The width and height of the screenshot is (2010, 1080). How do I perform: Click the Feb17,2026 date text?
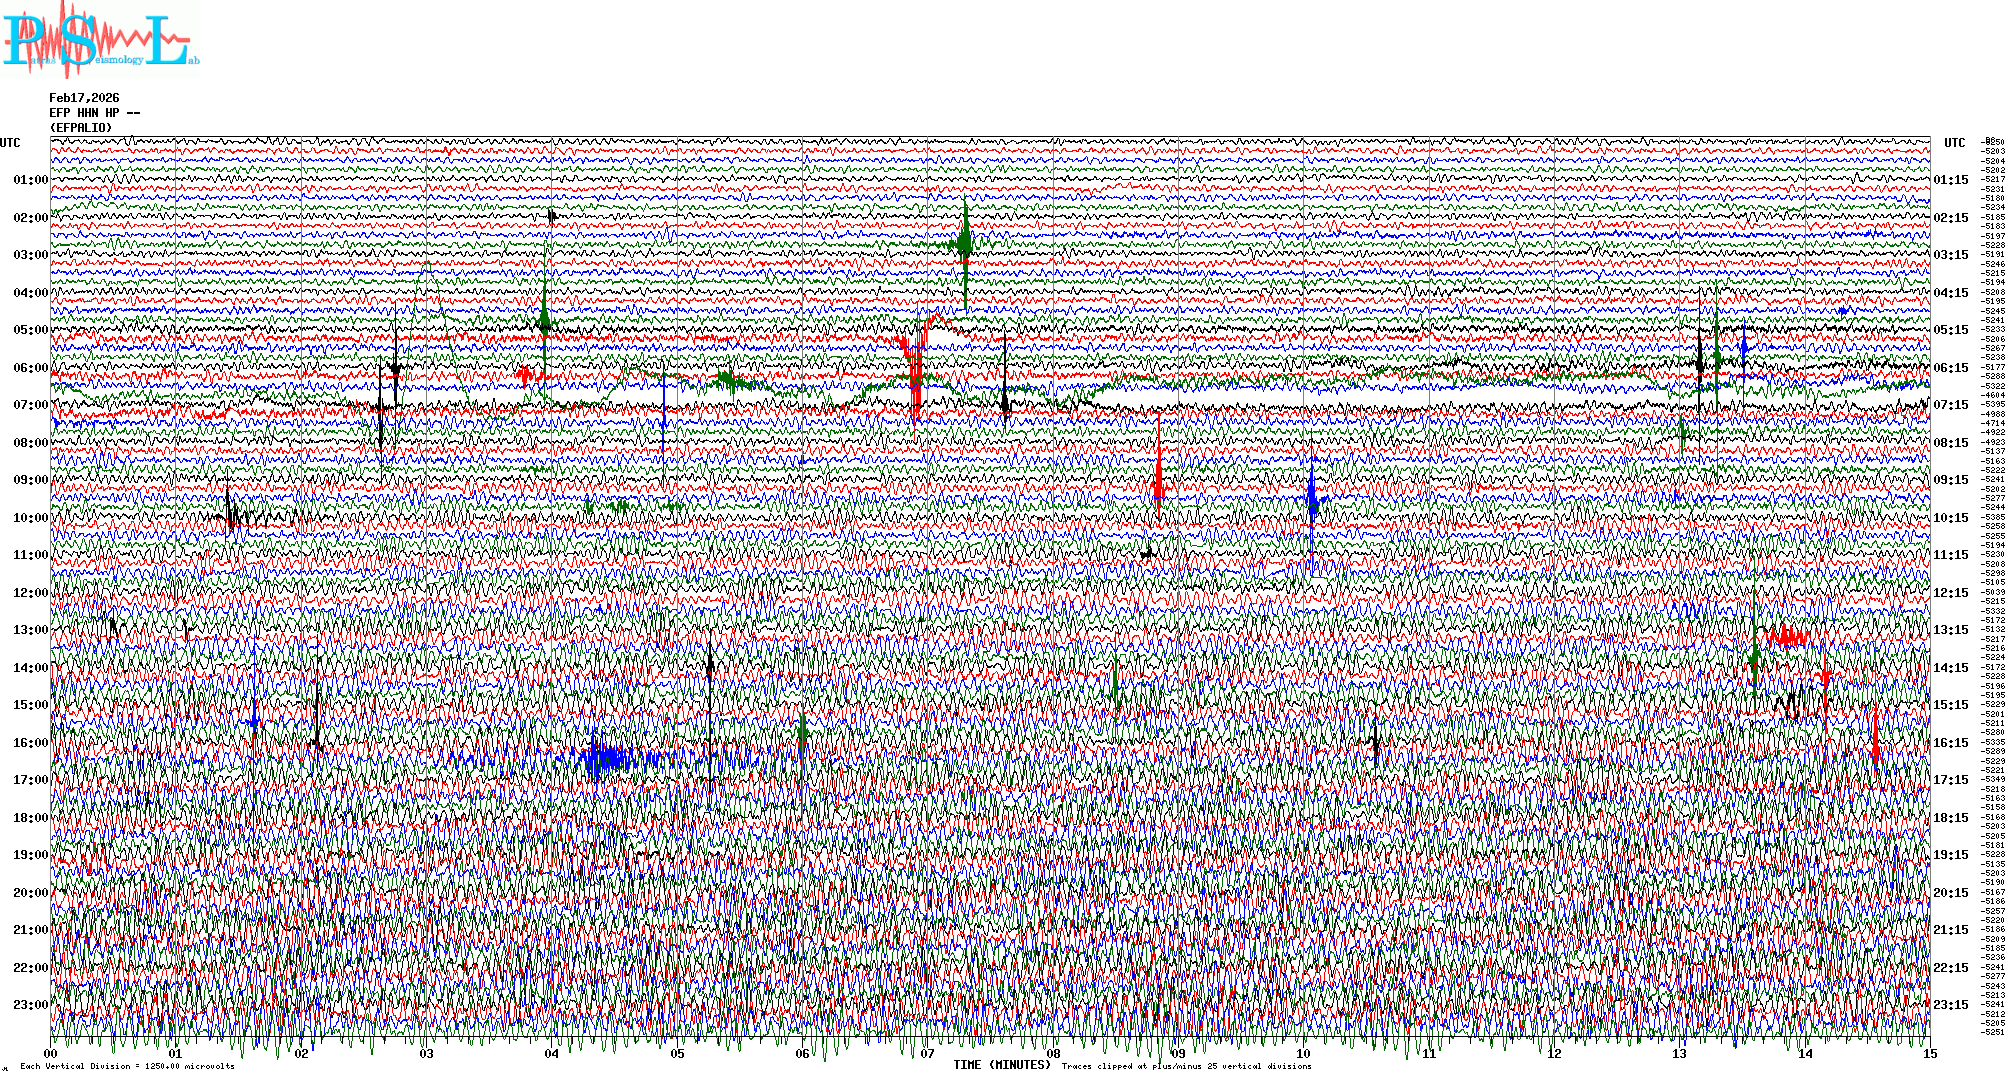(84, 98)
